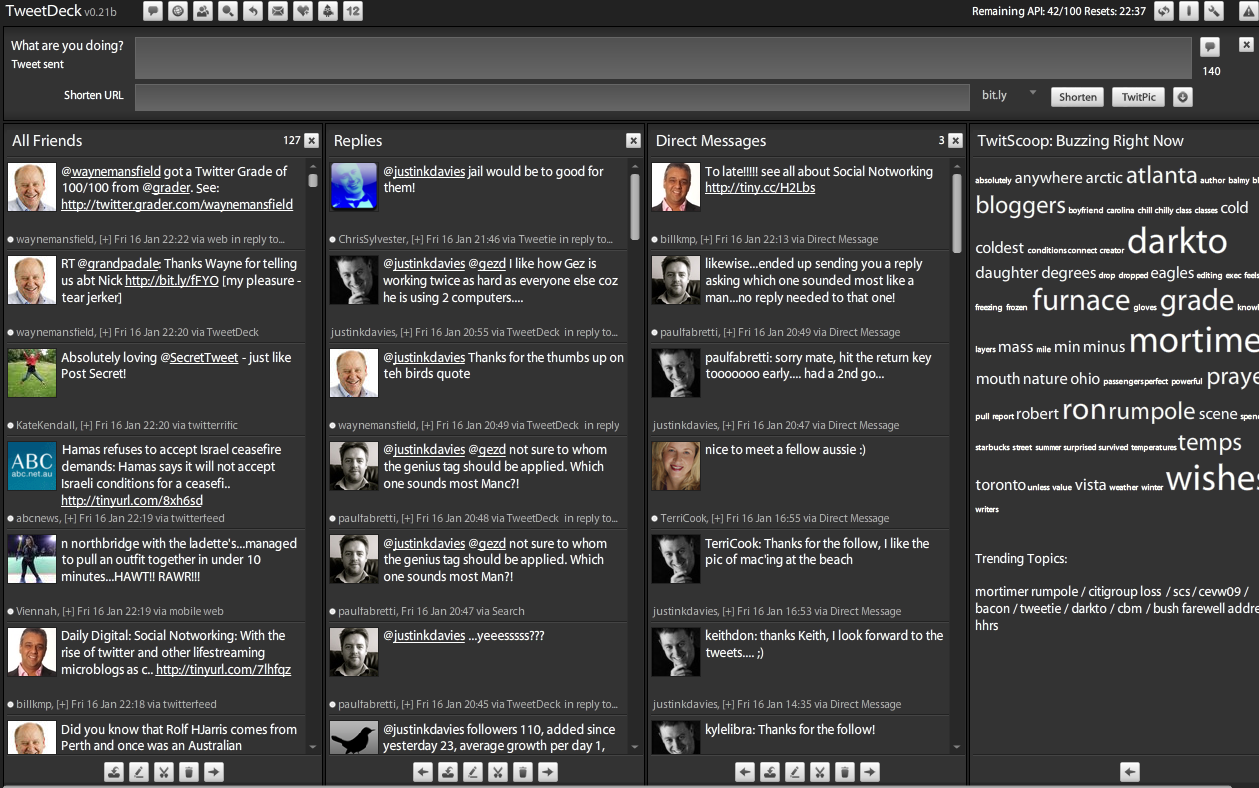The image size is (1259, 788).
Task: Click the [+] next to abcnews in All Friends
Action: pos(69,519)
